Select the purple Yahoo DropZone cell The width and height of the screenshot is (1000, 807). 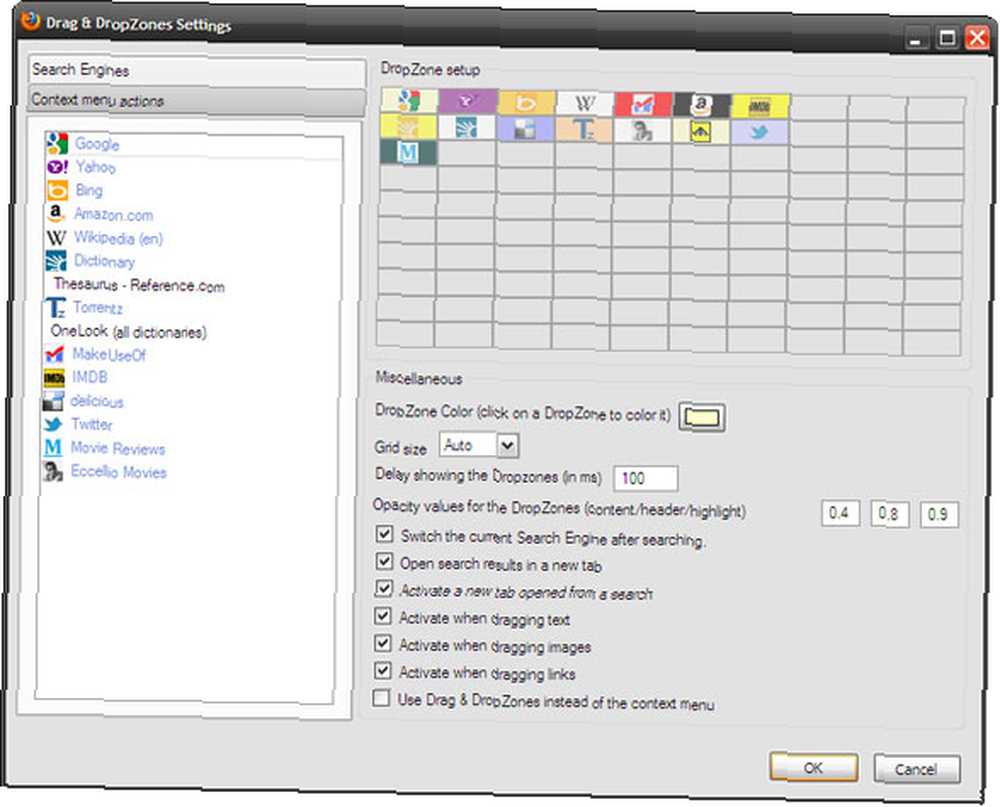pyautogui.click(x=467, y=101)
